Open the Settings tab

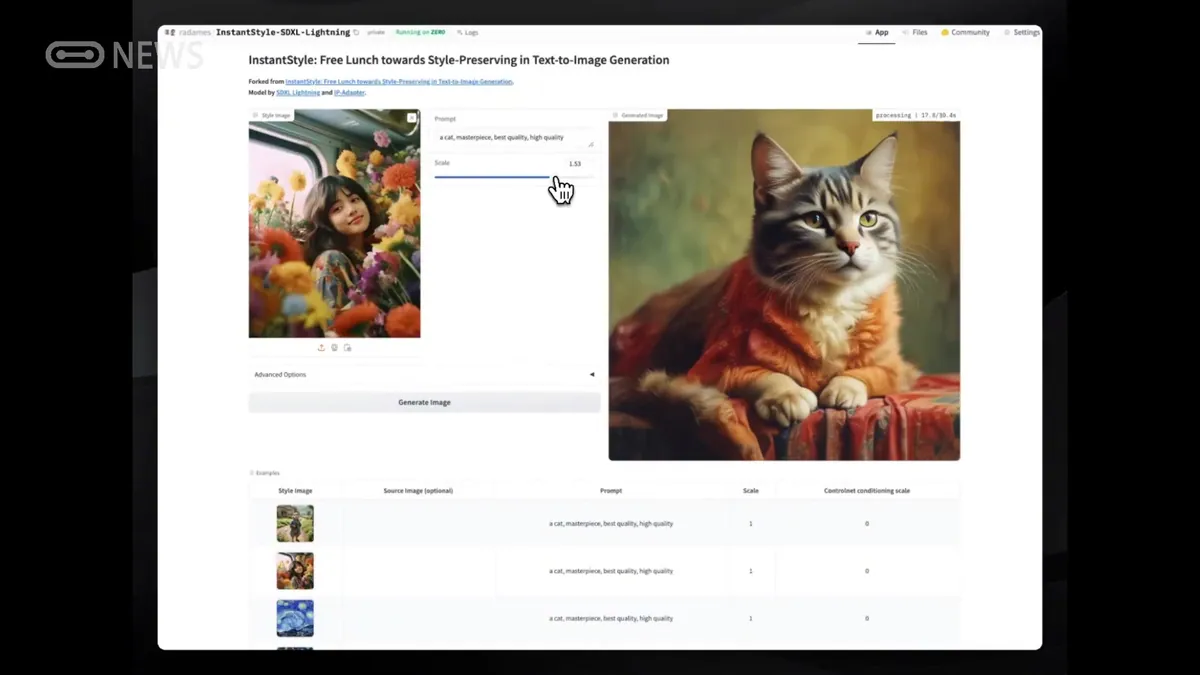(1022, 32)
